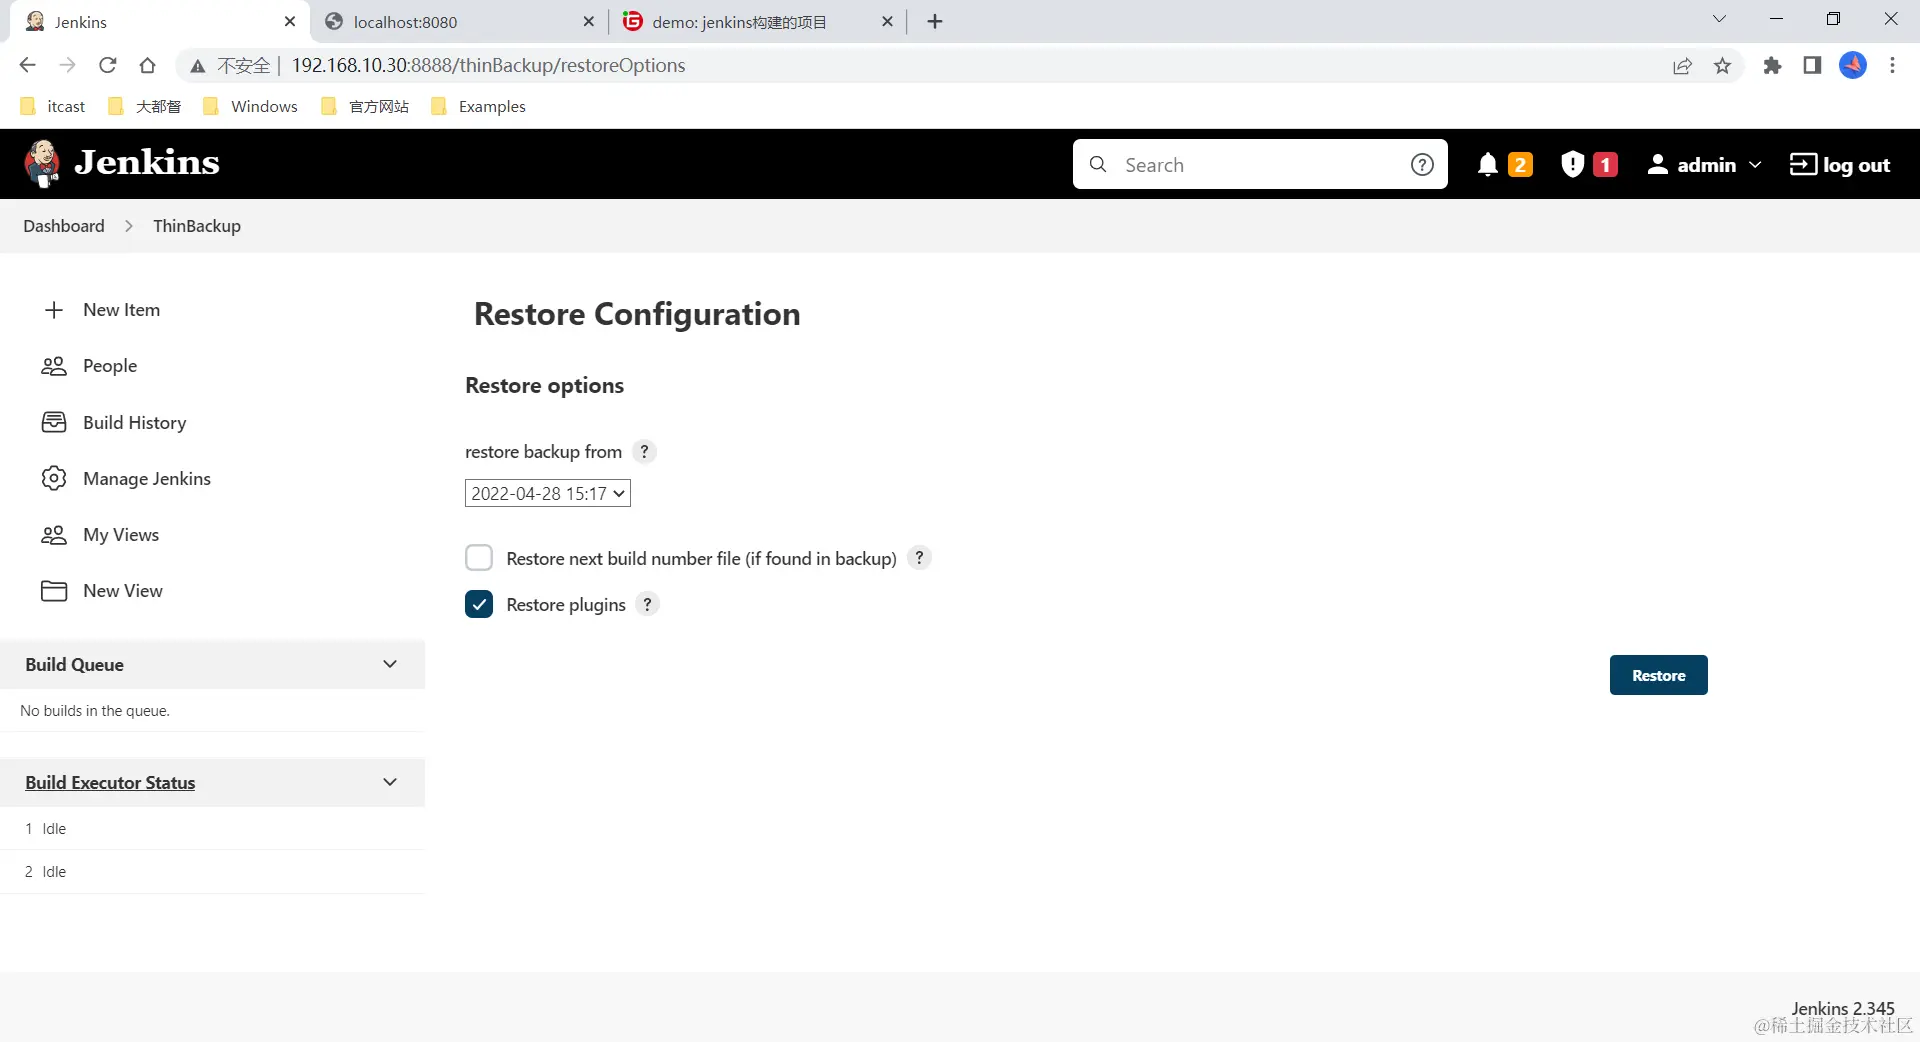Toggle the browser side panel icon
Screen dimensions: 1920x1042
1812,65
